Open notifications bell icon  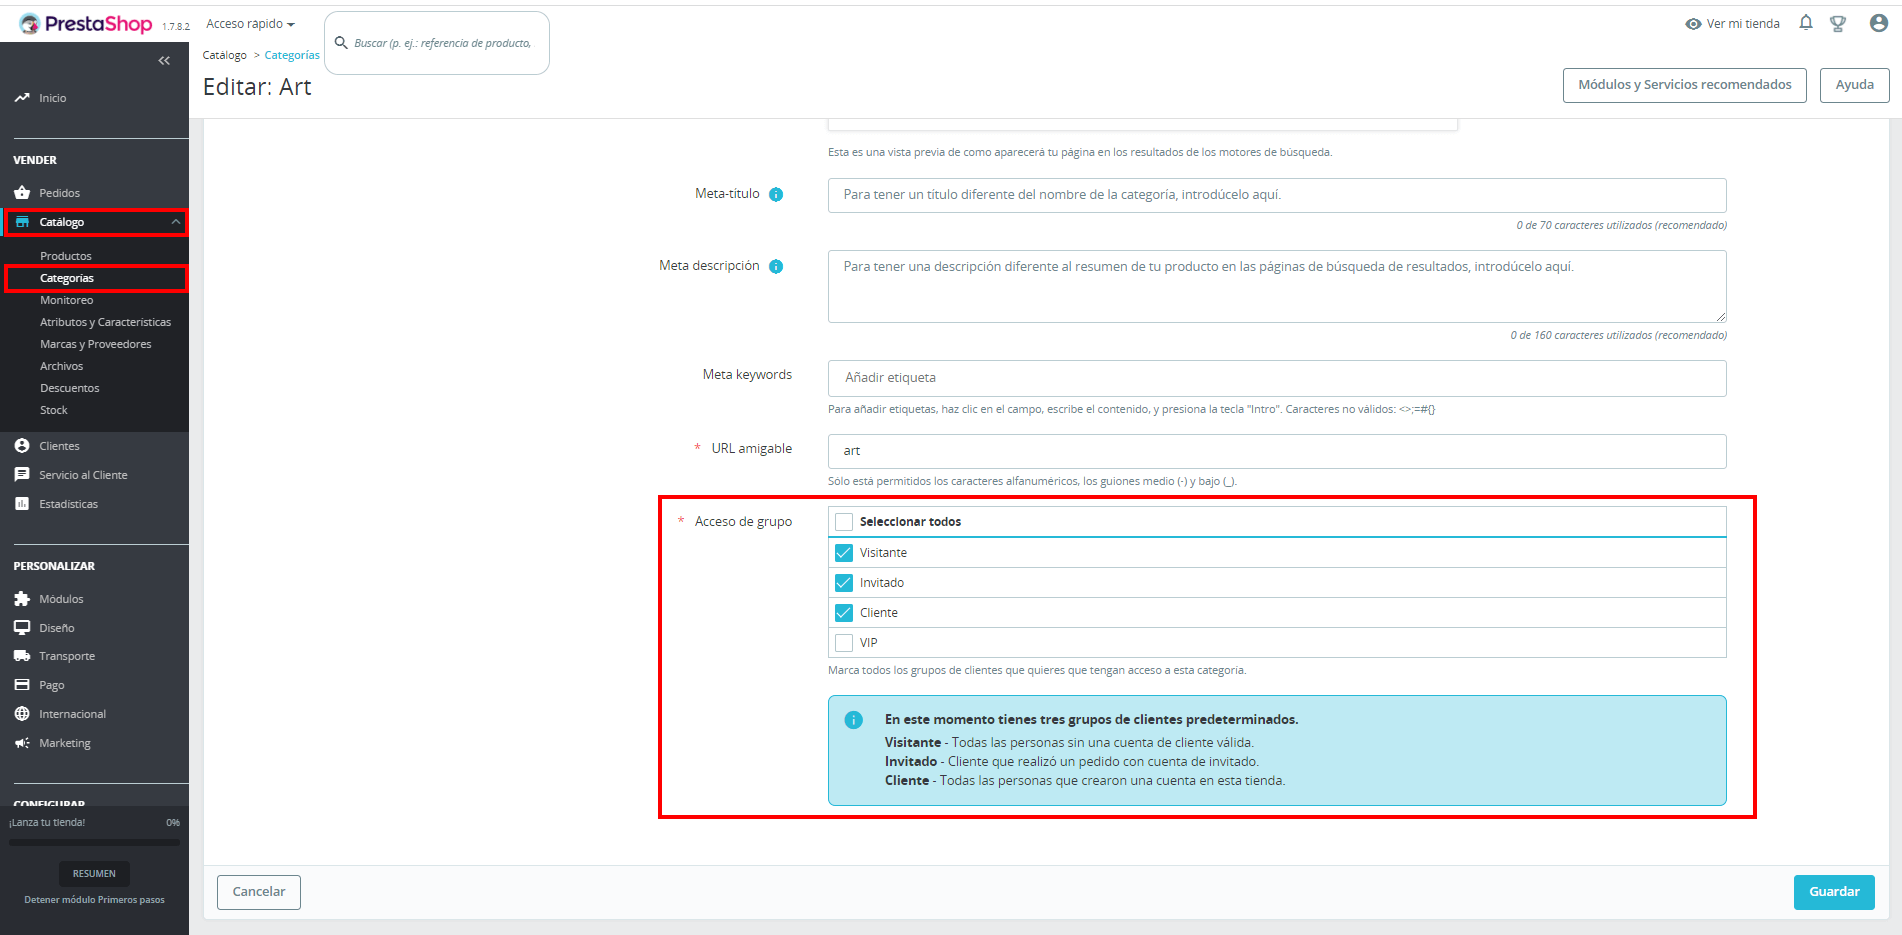(1806, 23)
